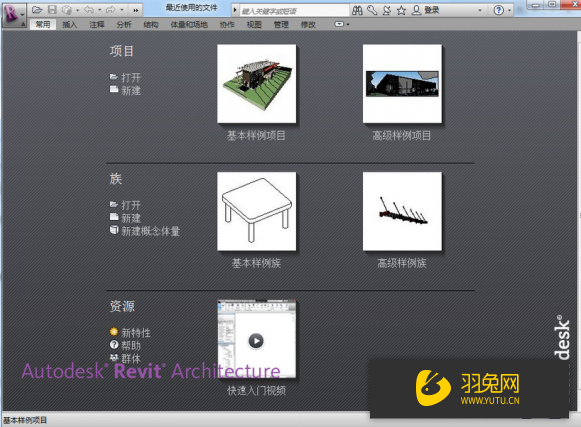Screen dimensions: 581x427
Task: Click the 新特性 resource link
Action: tap(136, 332)
